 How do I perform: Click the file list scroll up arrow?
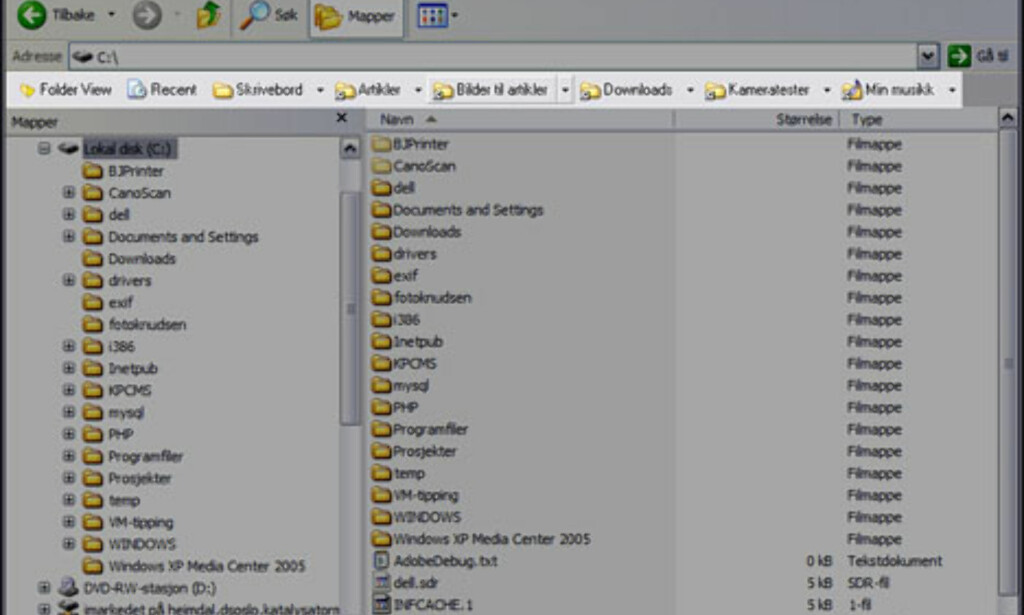tap(1008, 118)
